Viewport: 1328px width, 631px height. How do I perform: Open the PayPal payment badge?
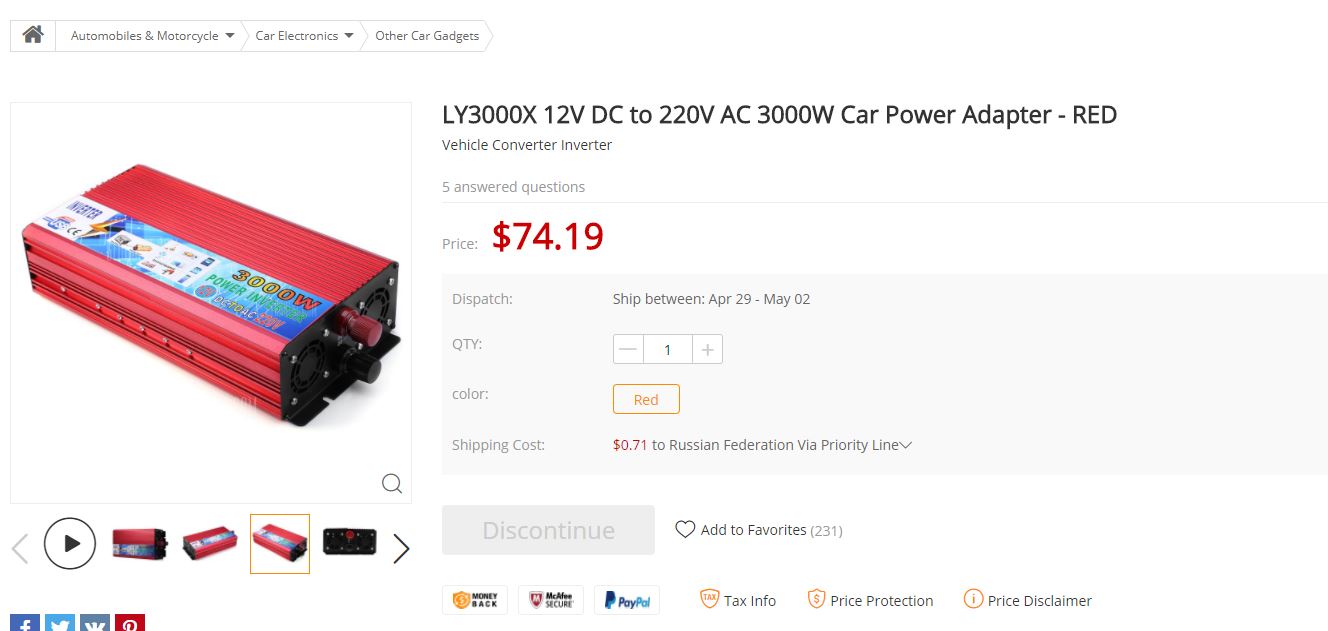click(627, 600)
